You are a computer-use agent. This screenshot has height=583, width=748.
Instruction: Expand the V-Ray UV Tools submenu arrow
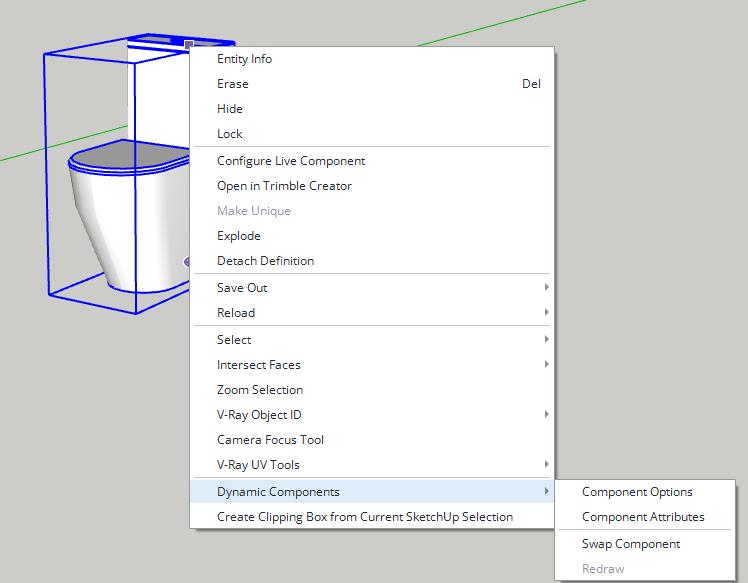546,464
